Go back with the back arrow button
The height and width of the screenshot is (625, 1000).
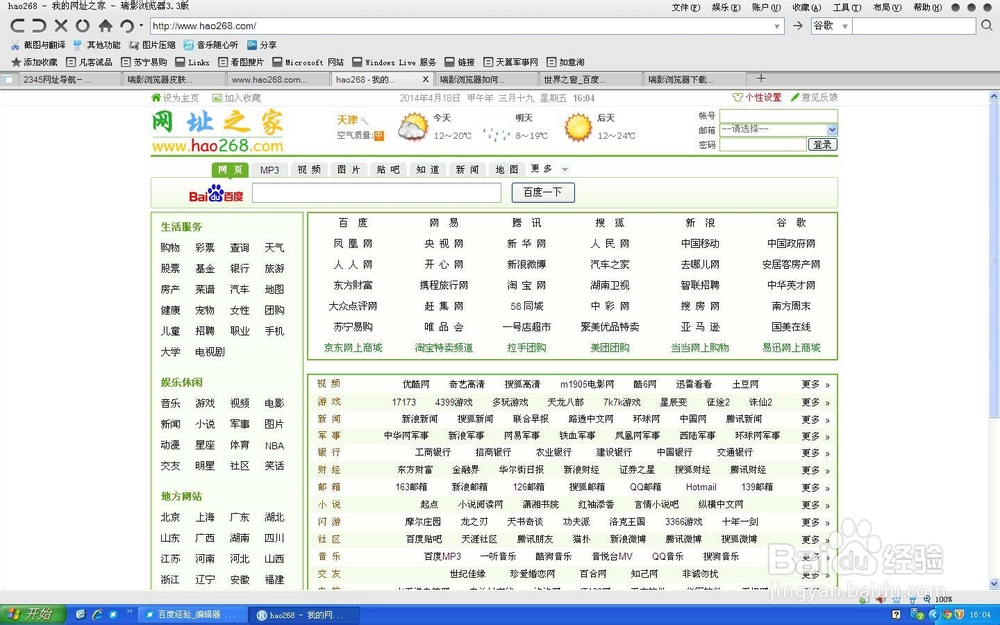click(17, 26)
